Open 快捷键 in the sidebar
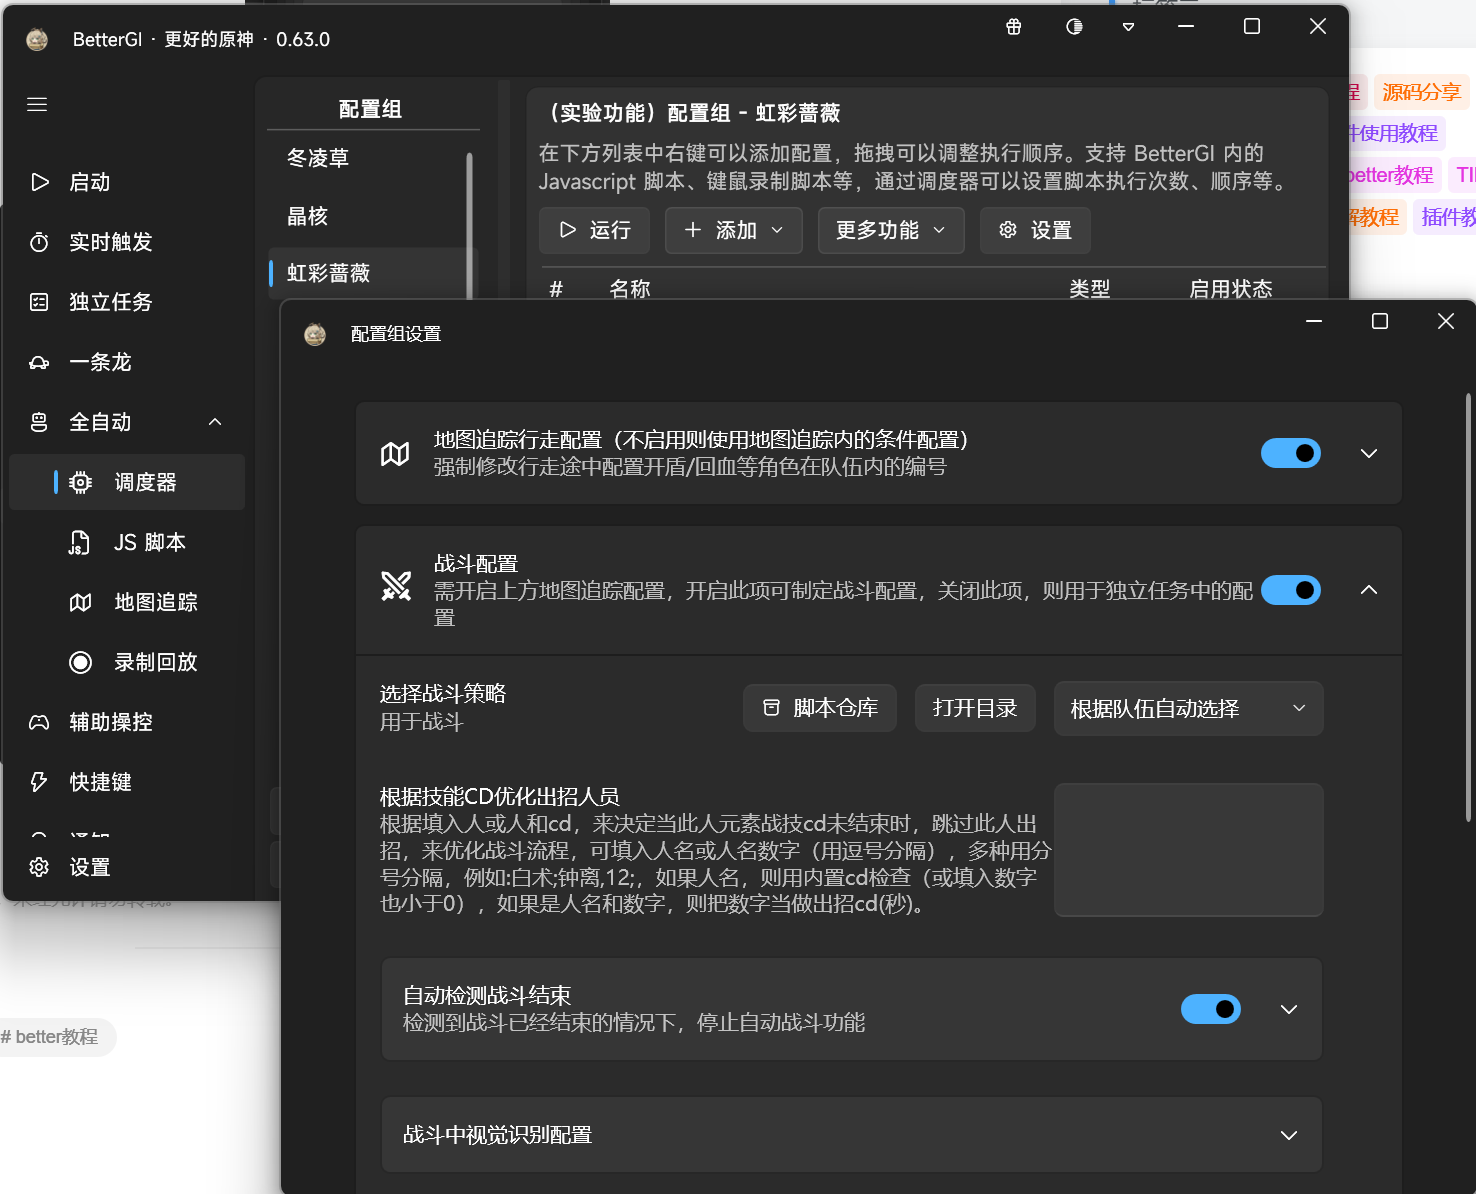Viewport: 1476px width, 1194px height. click(127, 782)
